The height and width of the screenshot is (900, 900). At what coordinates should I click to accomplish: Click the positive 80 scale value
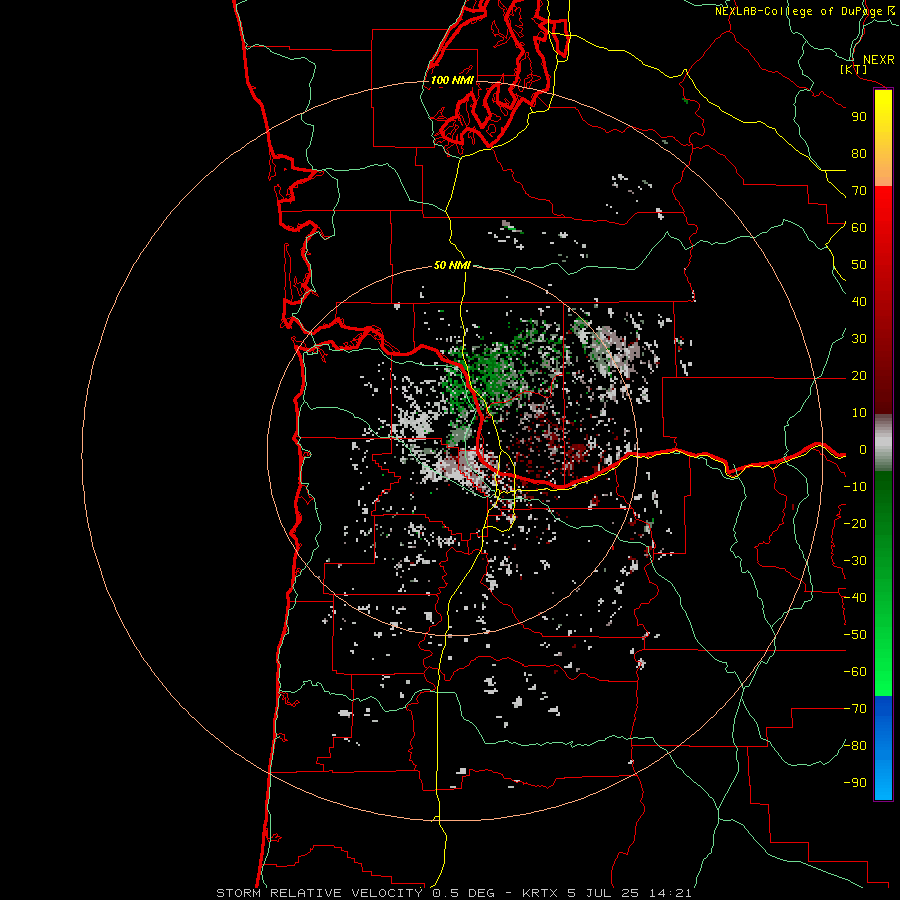[859, 154]
